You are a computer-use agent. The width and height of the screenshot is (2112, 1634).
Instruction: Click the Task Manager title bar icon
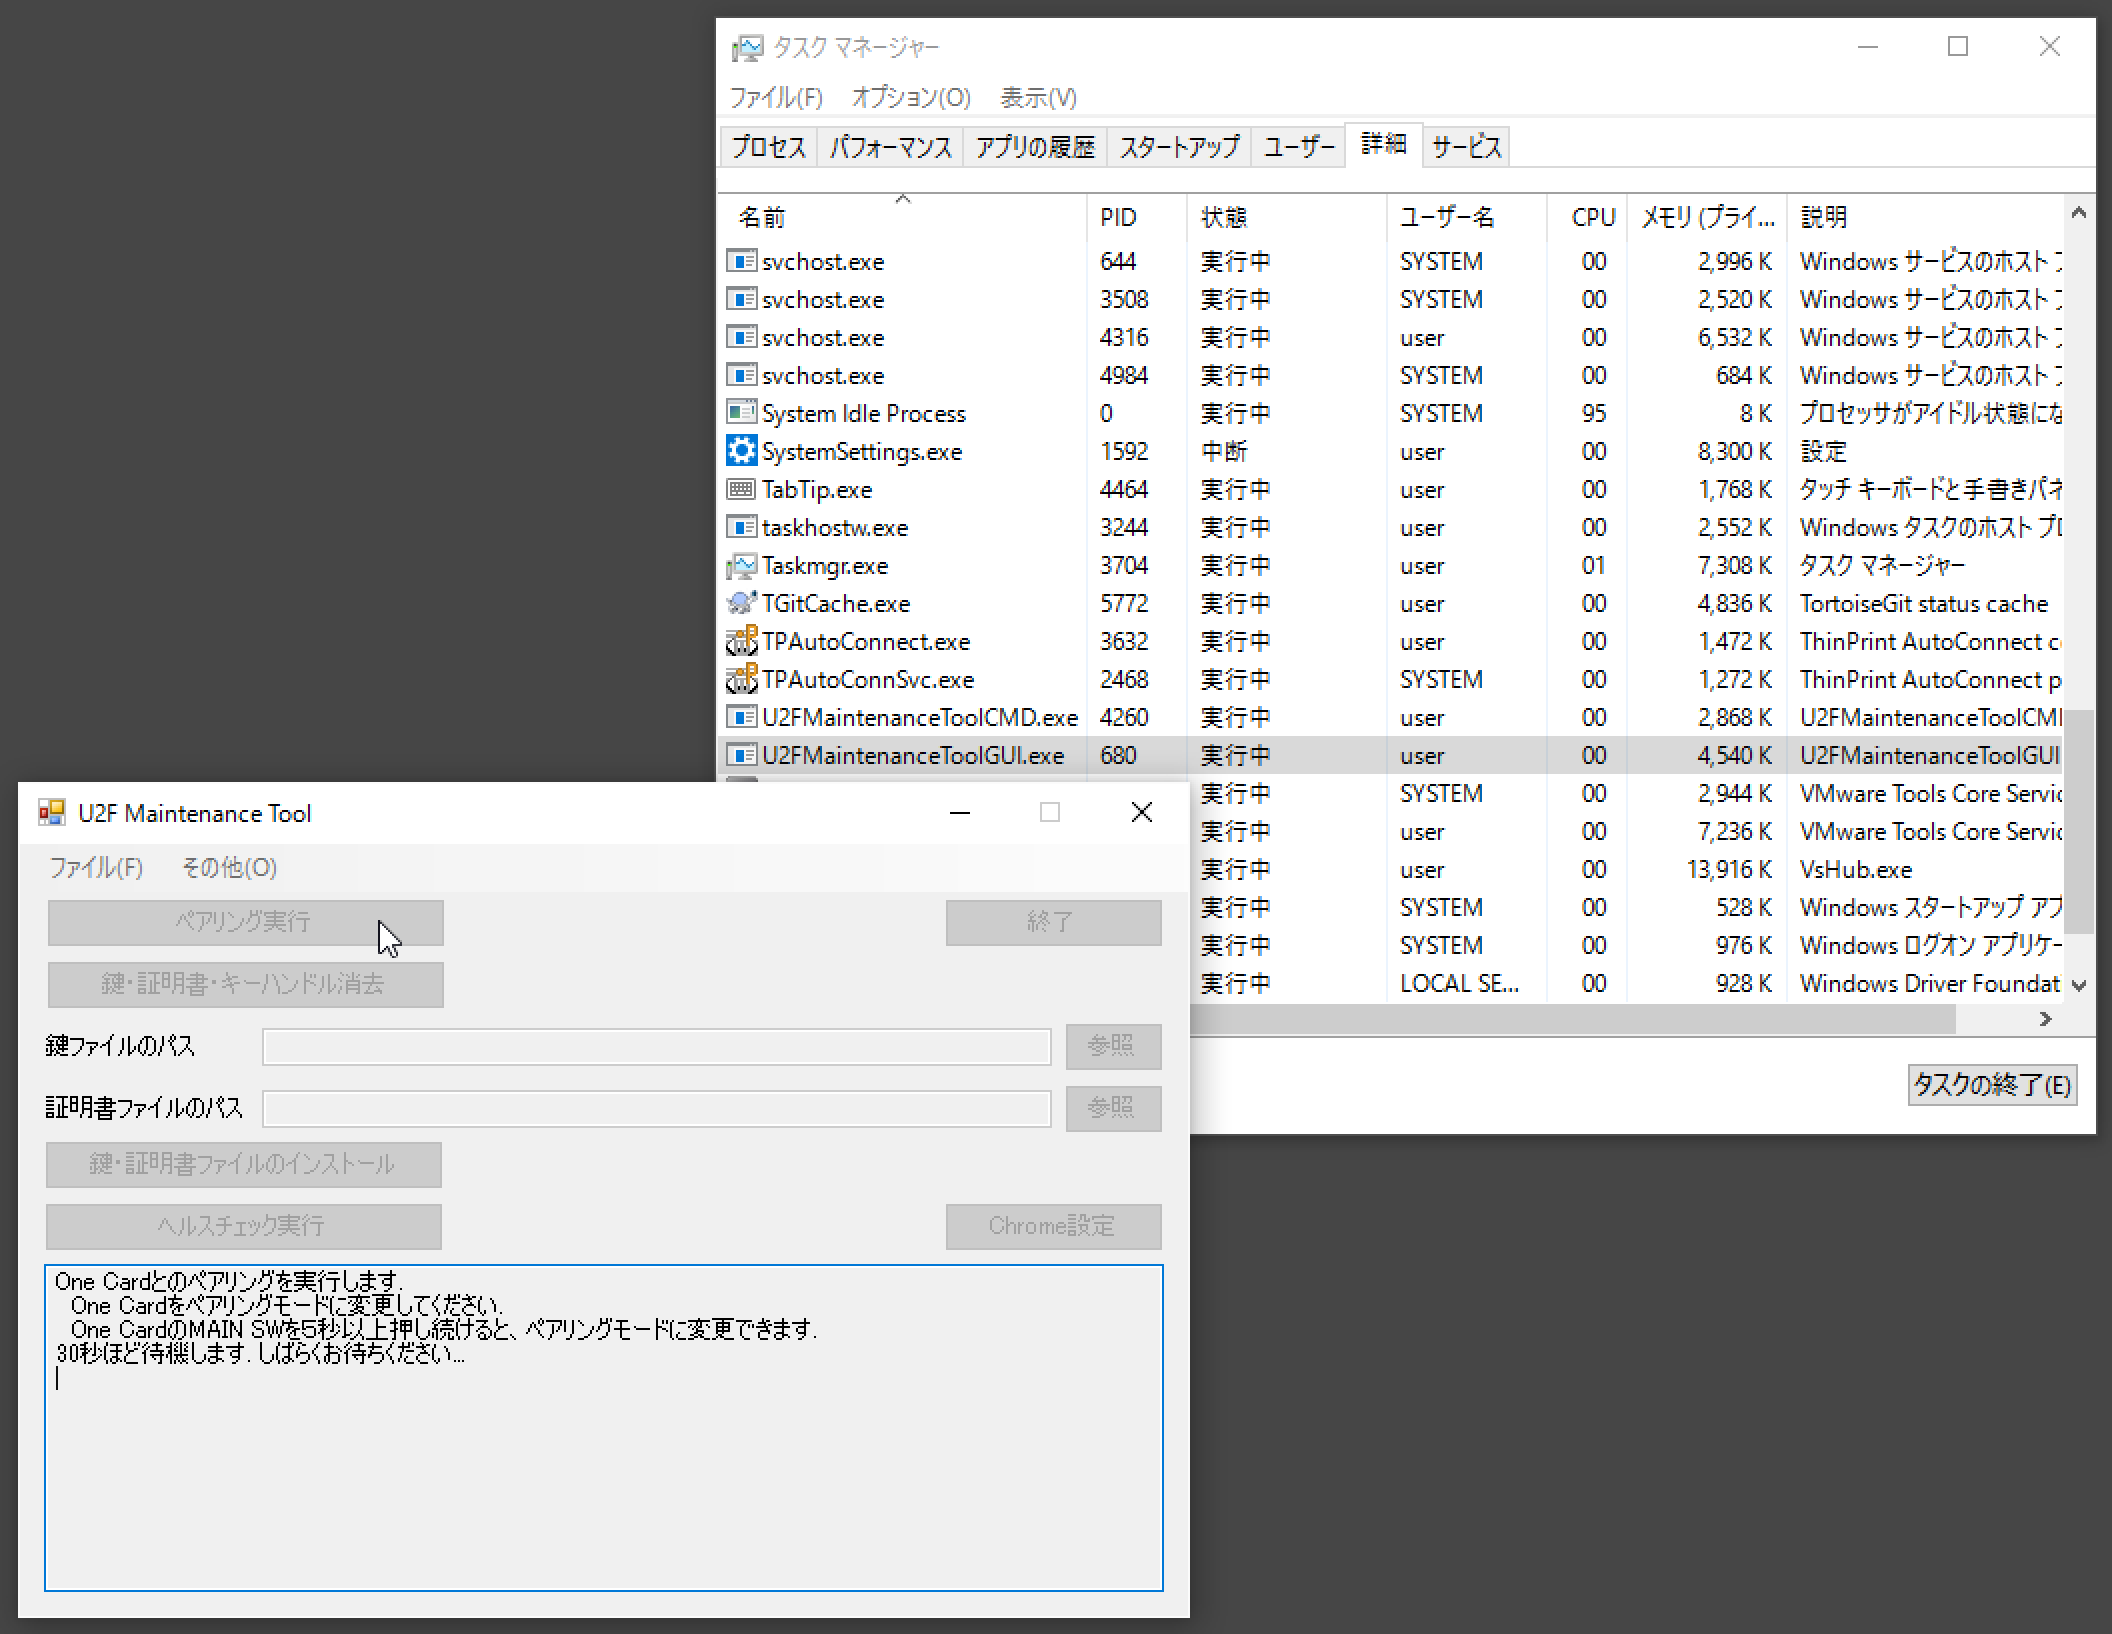pos(747,47)
